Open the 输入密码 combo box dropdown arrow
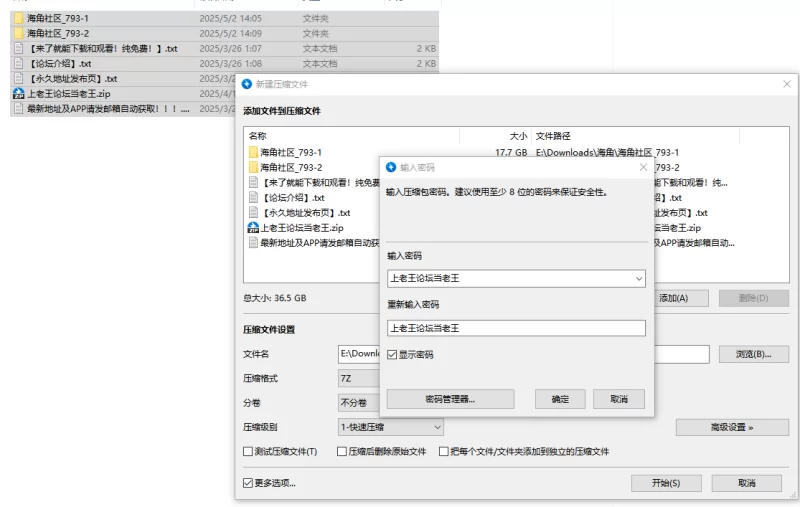 (639, 278)
